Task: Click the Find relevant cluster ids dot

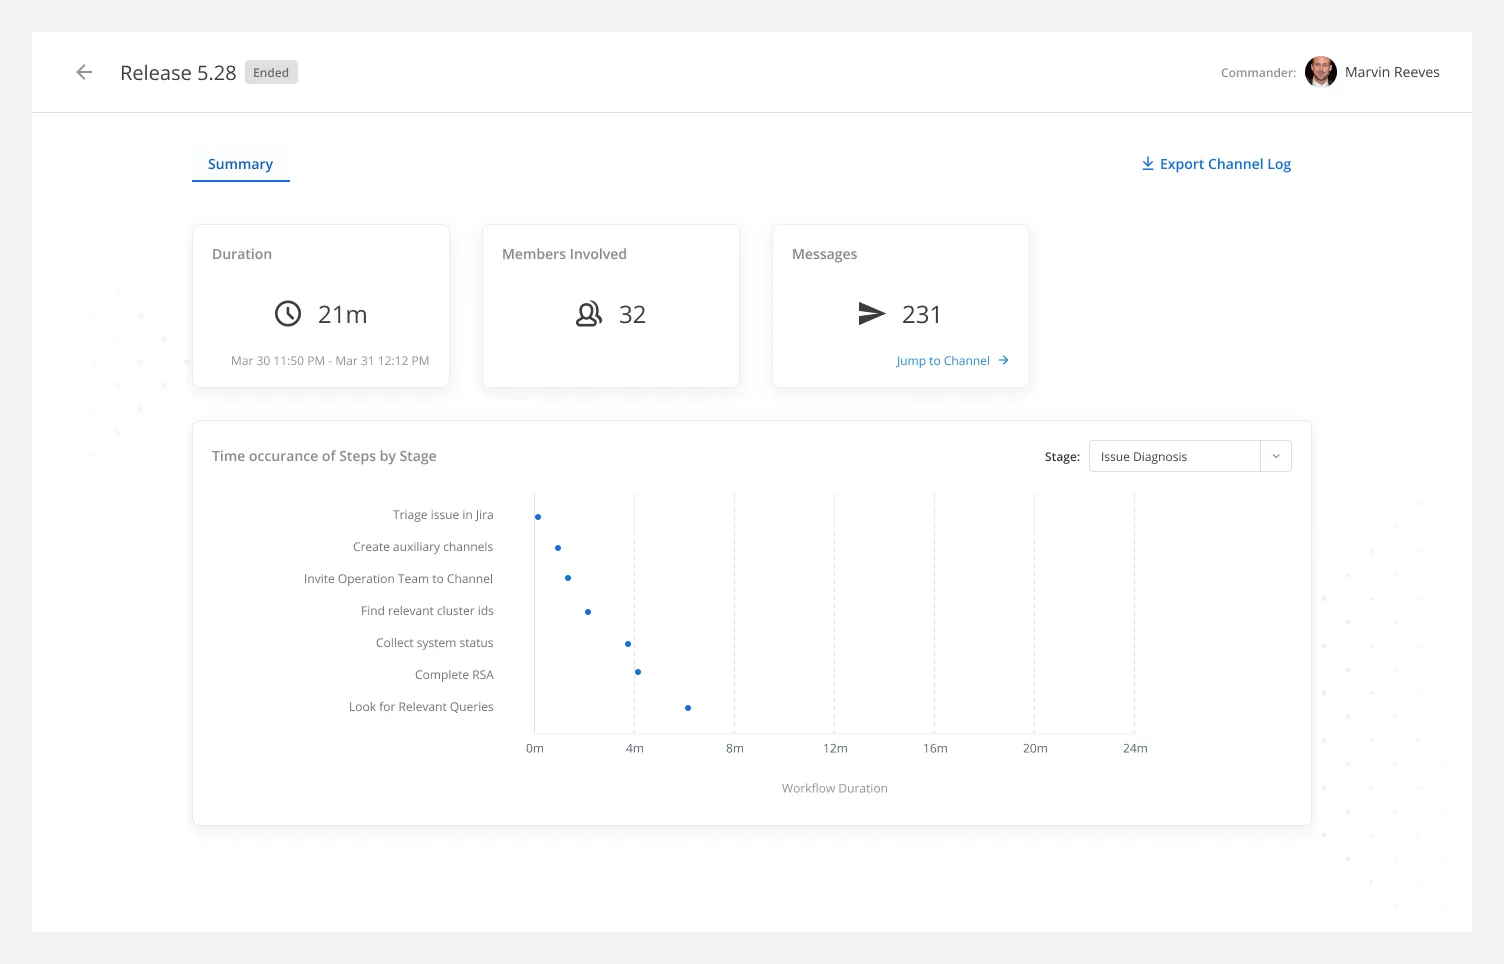Action: point(588,612)
